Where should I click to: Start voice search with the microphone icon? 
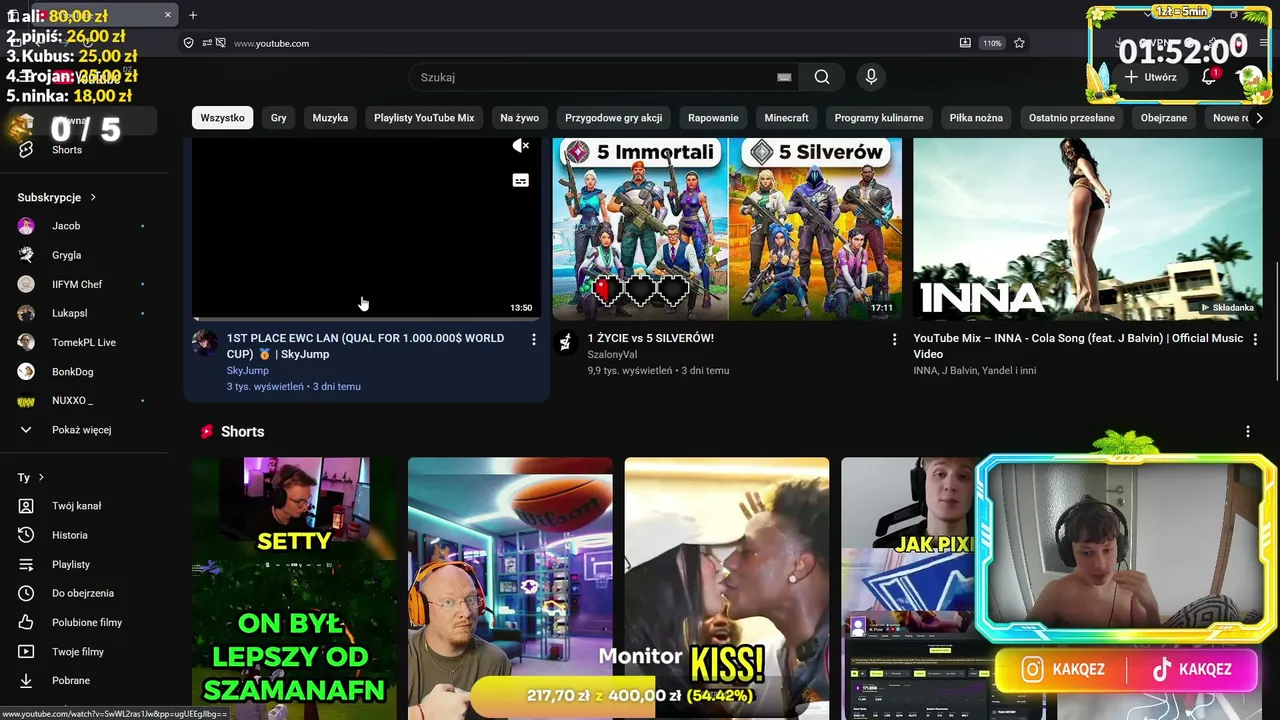[x=871, y=77]
